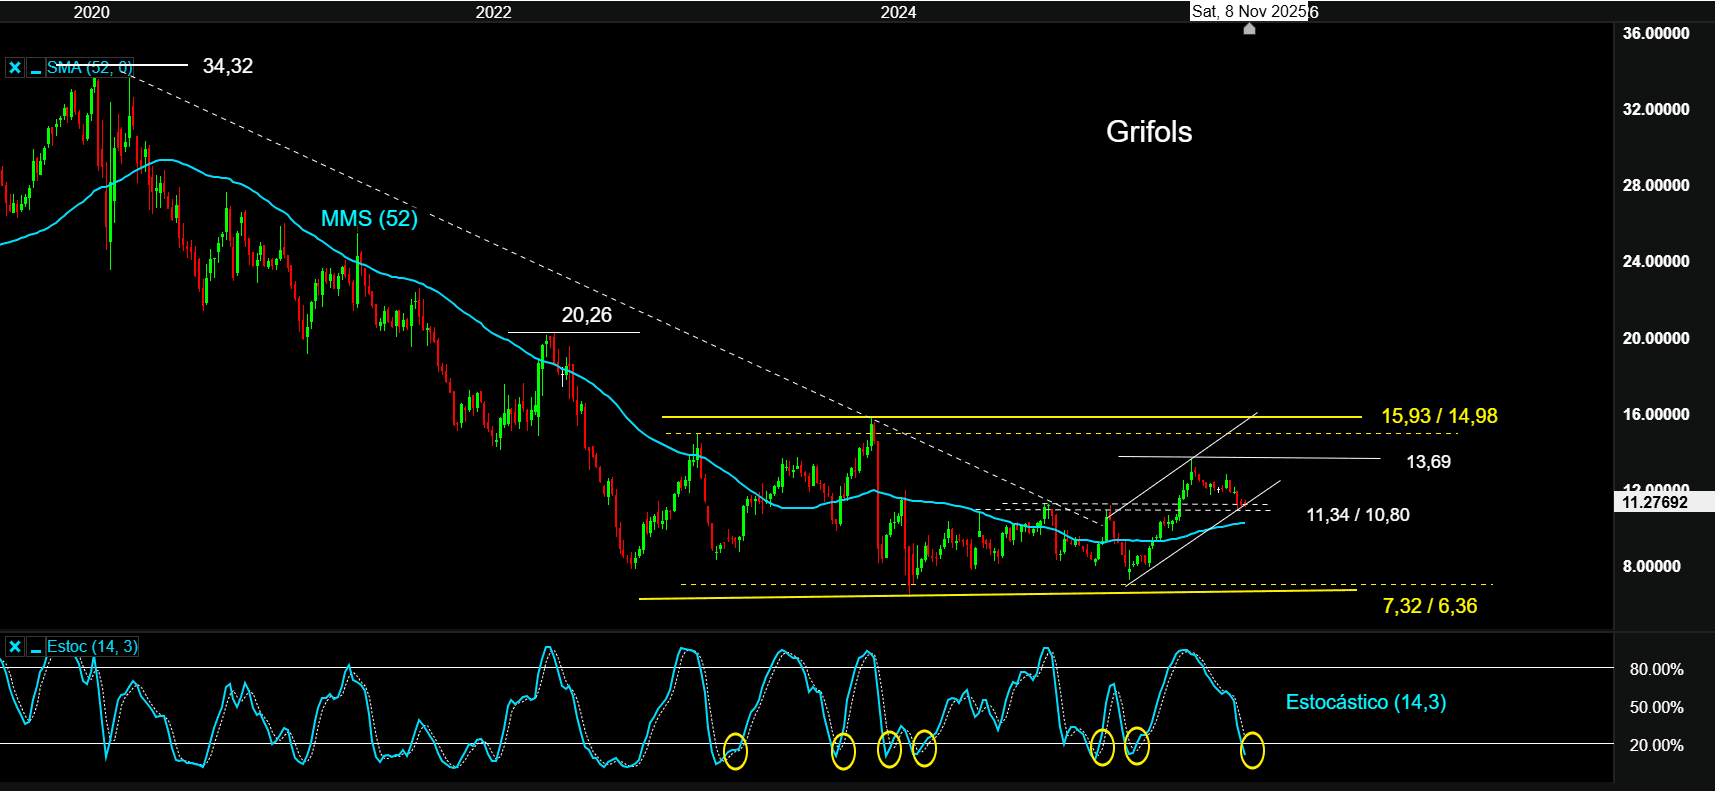Click the date cursor marker under the date label
Screen dimensions: 1715x791
tap(1249, 29)
